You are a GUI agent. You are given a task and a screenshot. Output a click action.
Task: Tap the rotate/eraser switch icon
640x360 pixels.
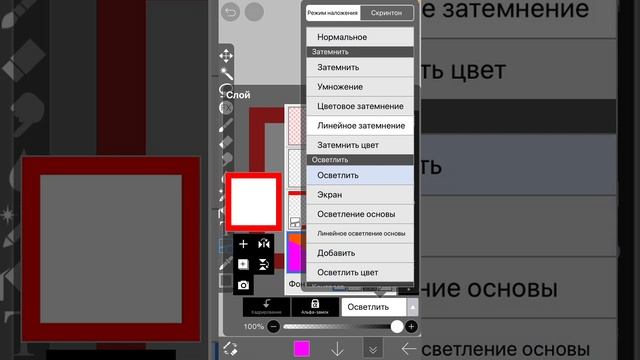(x=230, y=349)
